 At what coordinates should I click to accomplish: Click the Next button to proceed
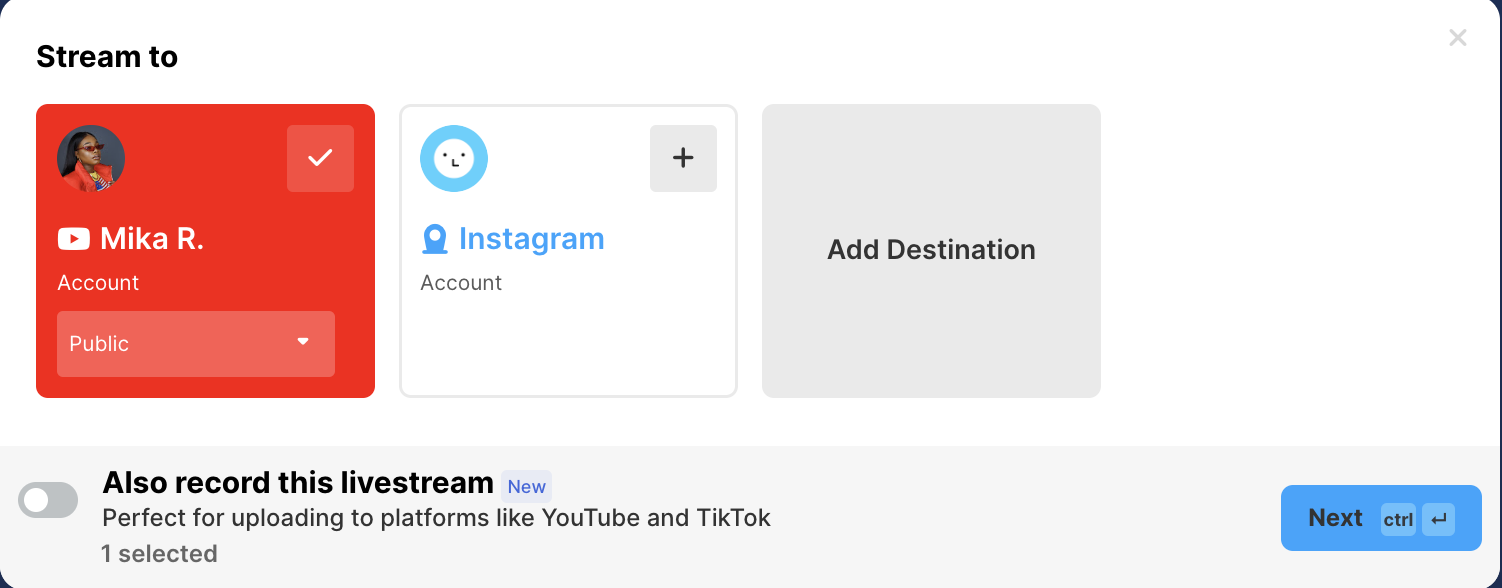pos(1335,518)
